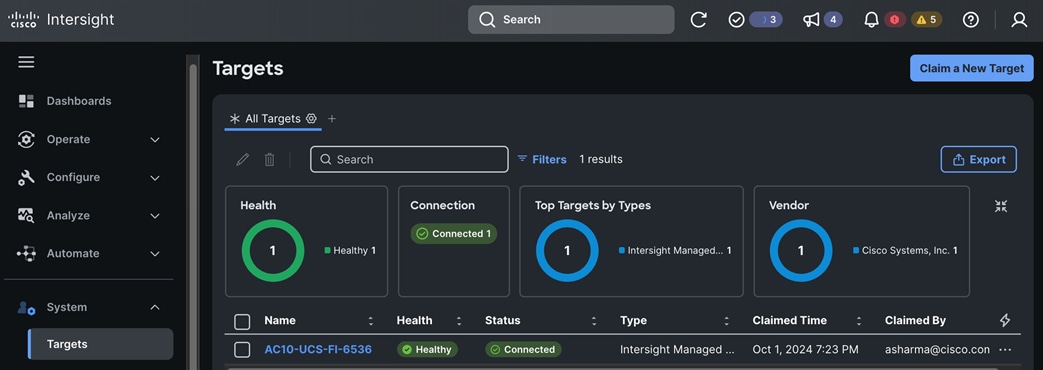This screenshot has width=1043, height=370.
Task: Open the user profile icon
Action: click(x=1019, y=20)
